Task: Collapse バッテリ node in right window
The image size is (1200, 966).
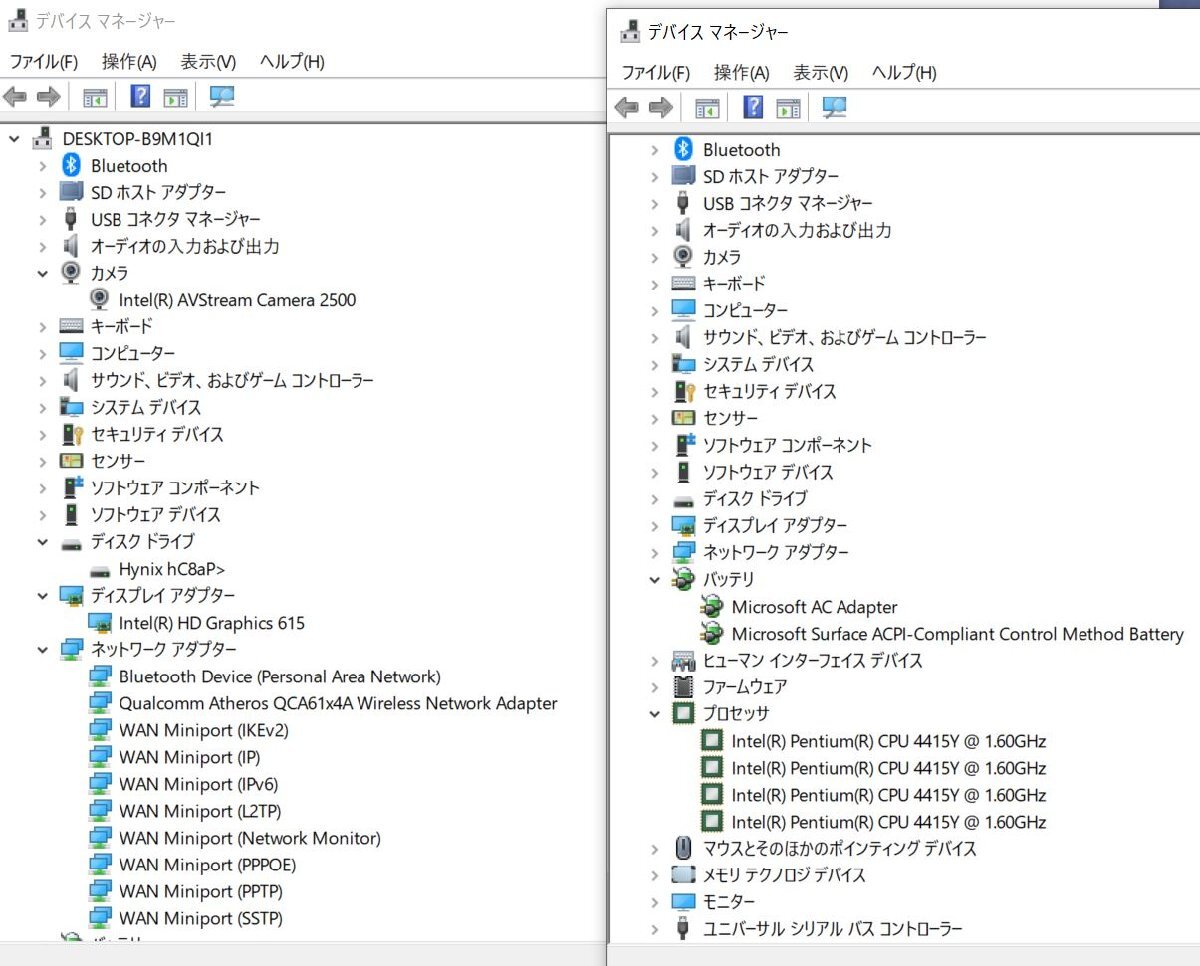Action: pos(655,579)
